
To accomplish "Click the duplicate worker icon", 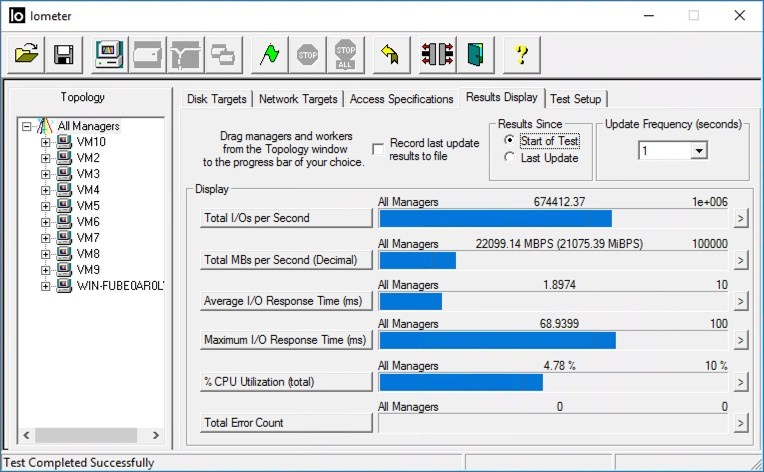I will pos(223,55).
